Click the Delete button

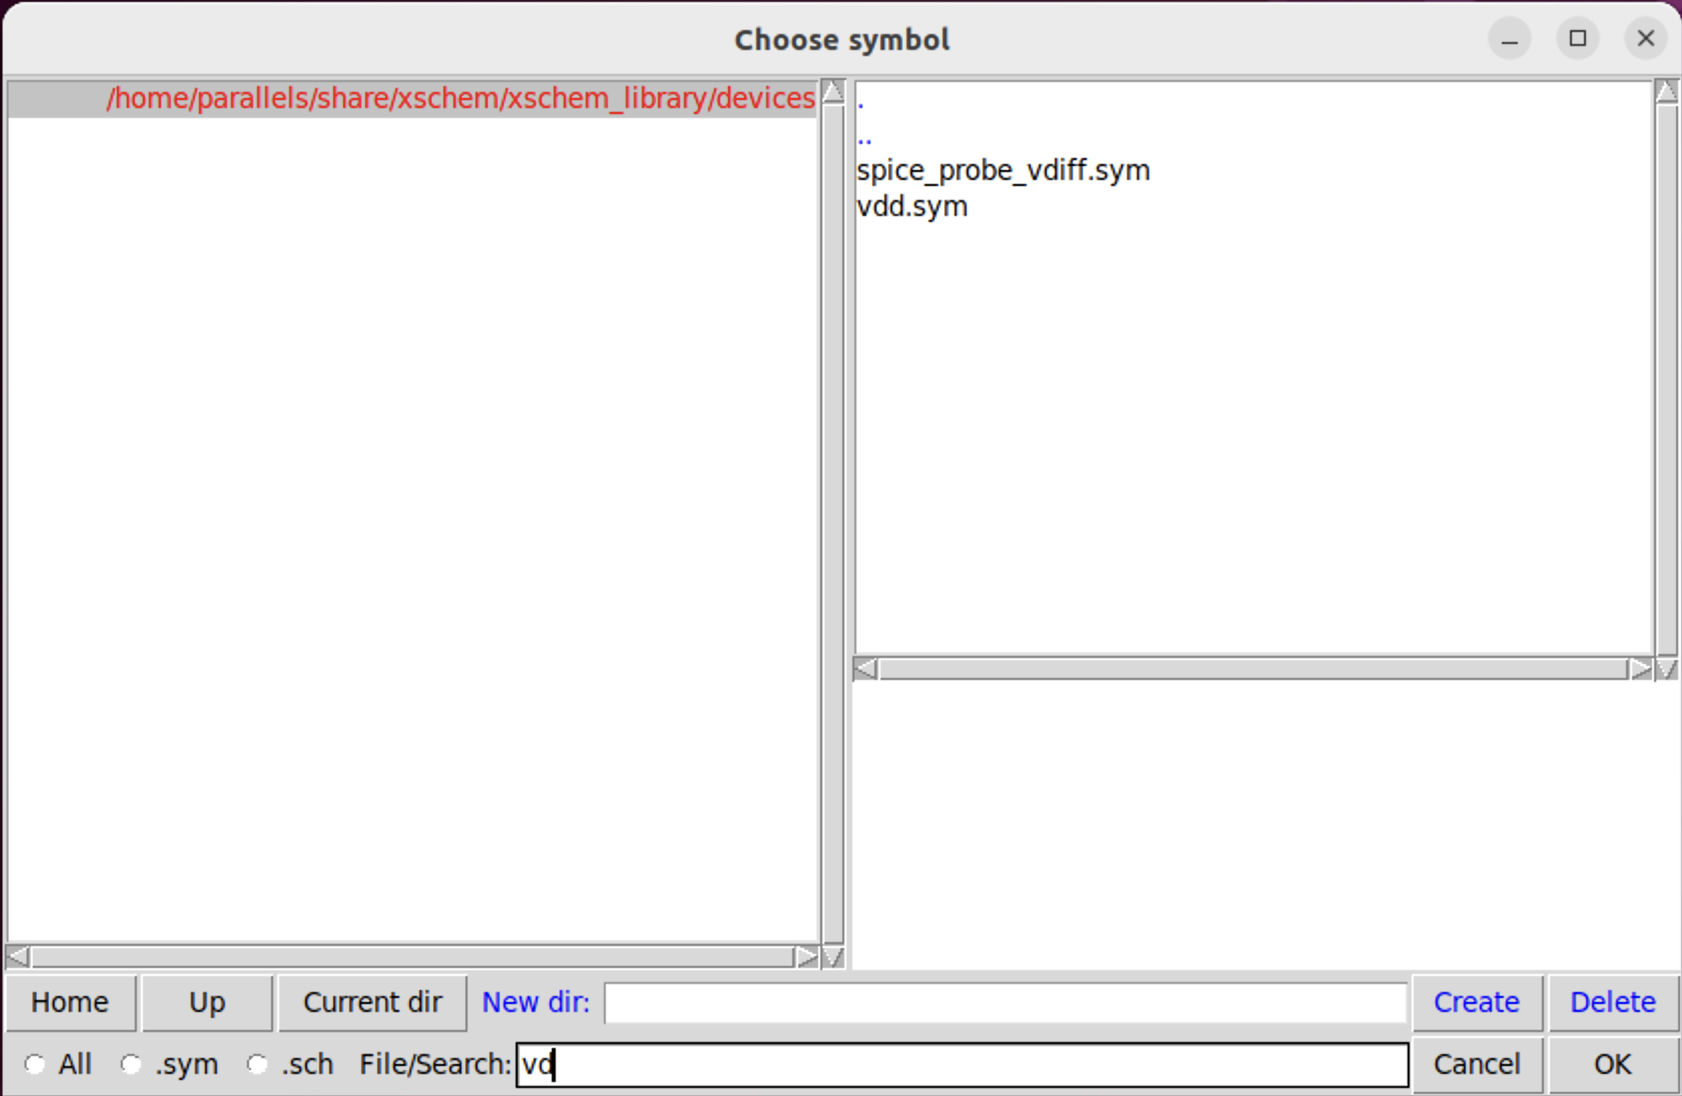[x=1612, y=1002]
